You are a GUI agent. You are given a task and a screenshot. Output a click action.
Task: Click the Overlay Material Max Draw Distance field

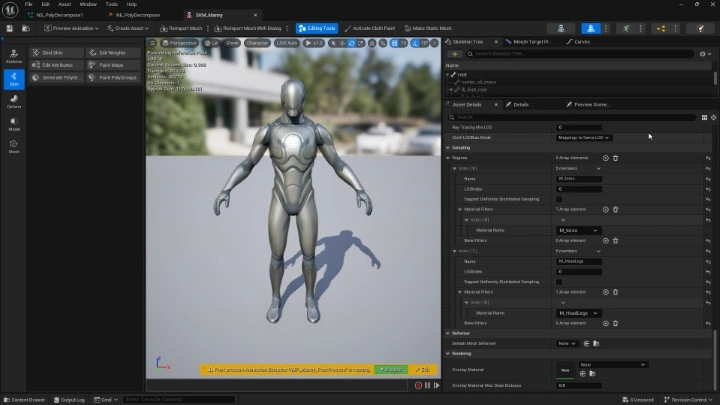click(579, 385)
